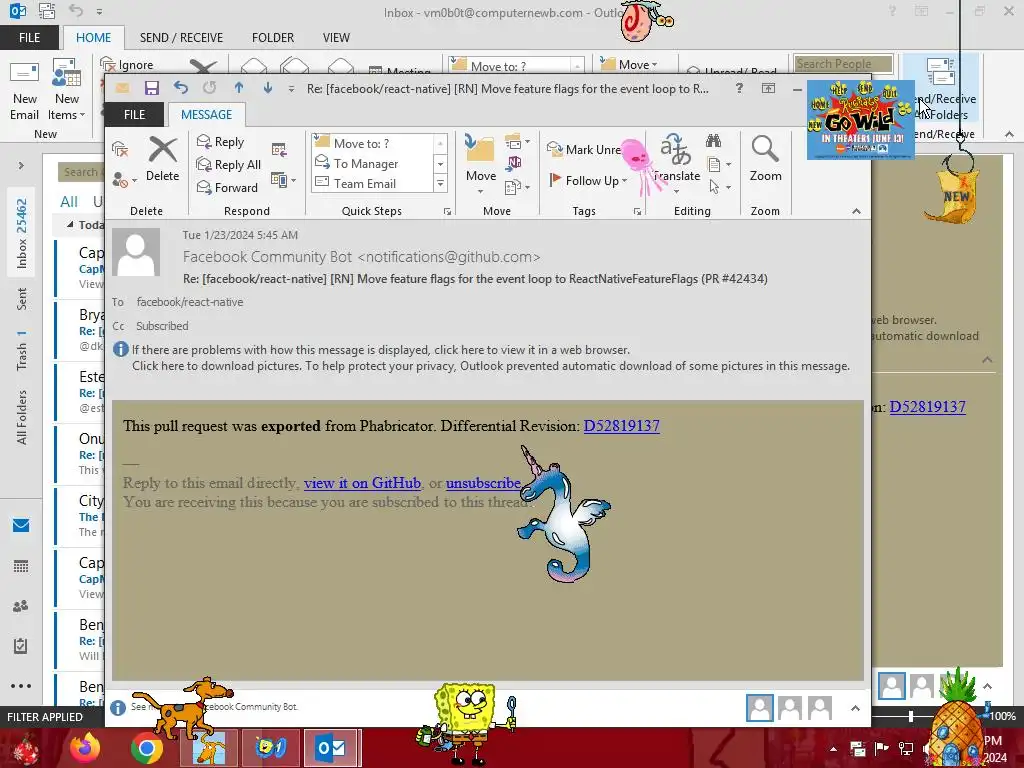1024x768 pixels.
Task: Move the Quick Steps list down one row
Action: [x=440, y=164]
